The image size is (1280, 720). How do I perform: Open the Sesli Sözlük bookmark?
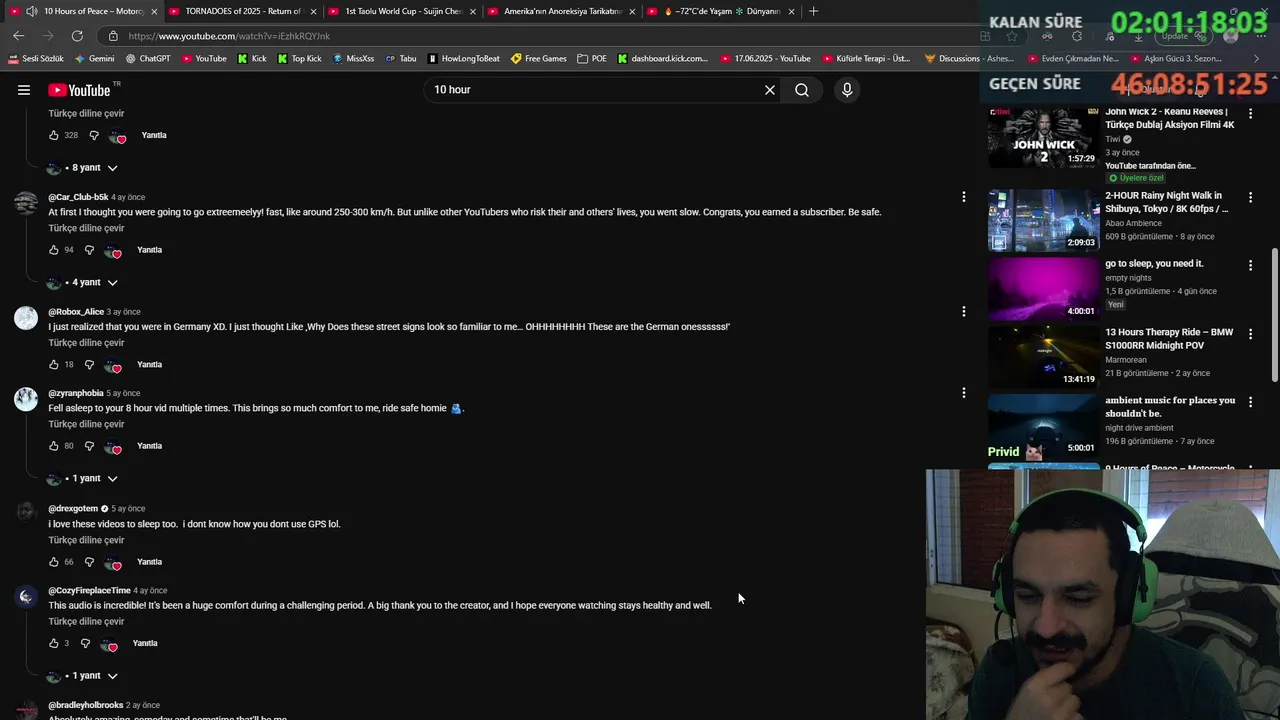[36, 59]
